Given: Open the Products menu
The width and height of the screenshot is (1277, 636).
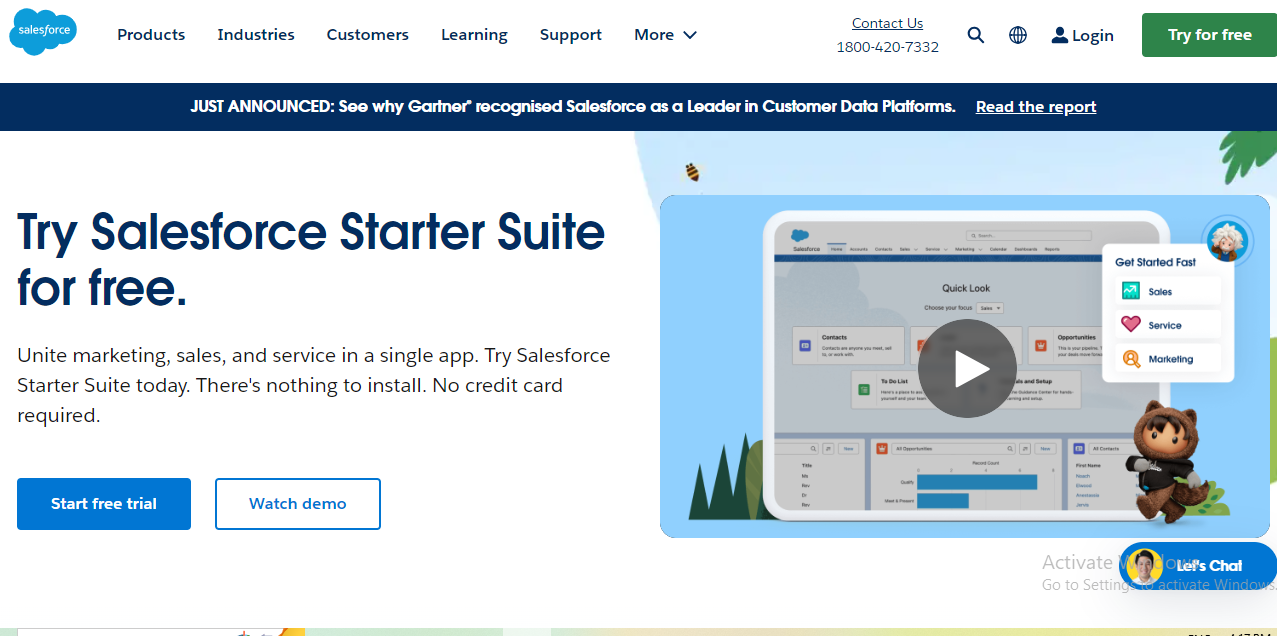Looking at the screenshot, I should click(x=151, y=35).
